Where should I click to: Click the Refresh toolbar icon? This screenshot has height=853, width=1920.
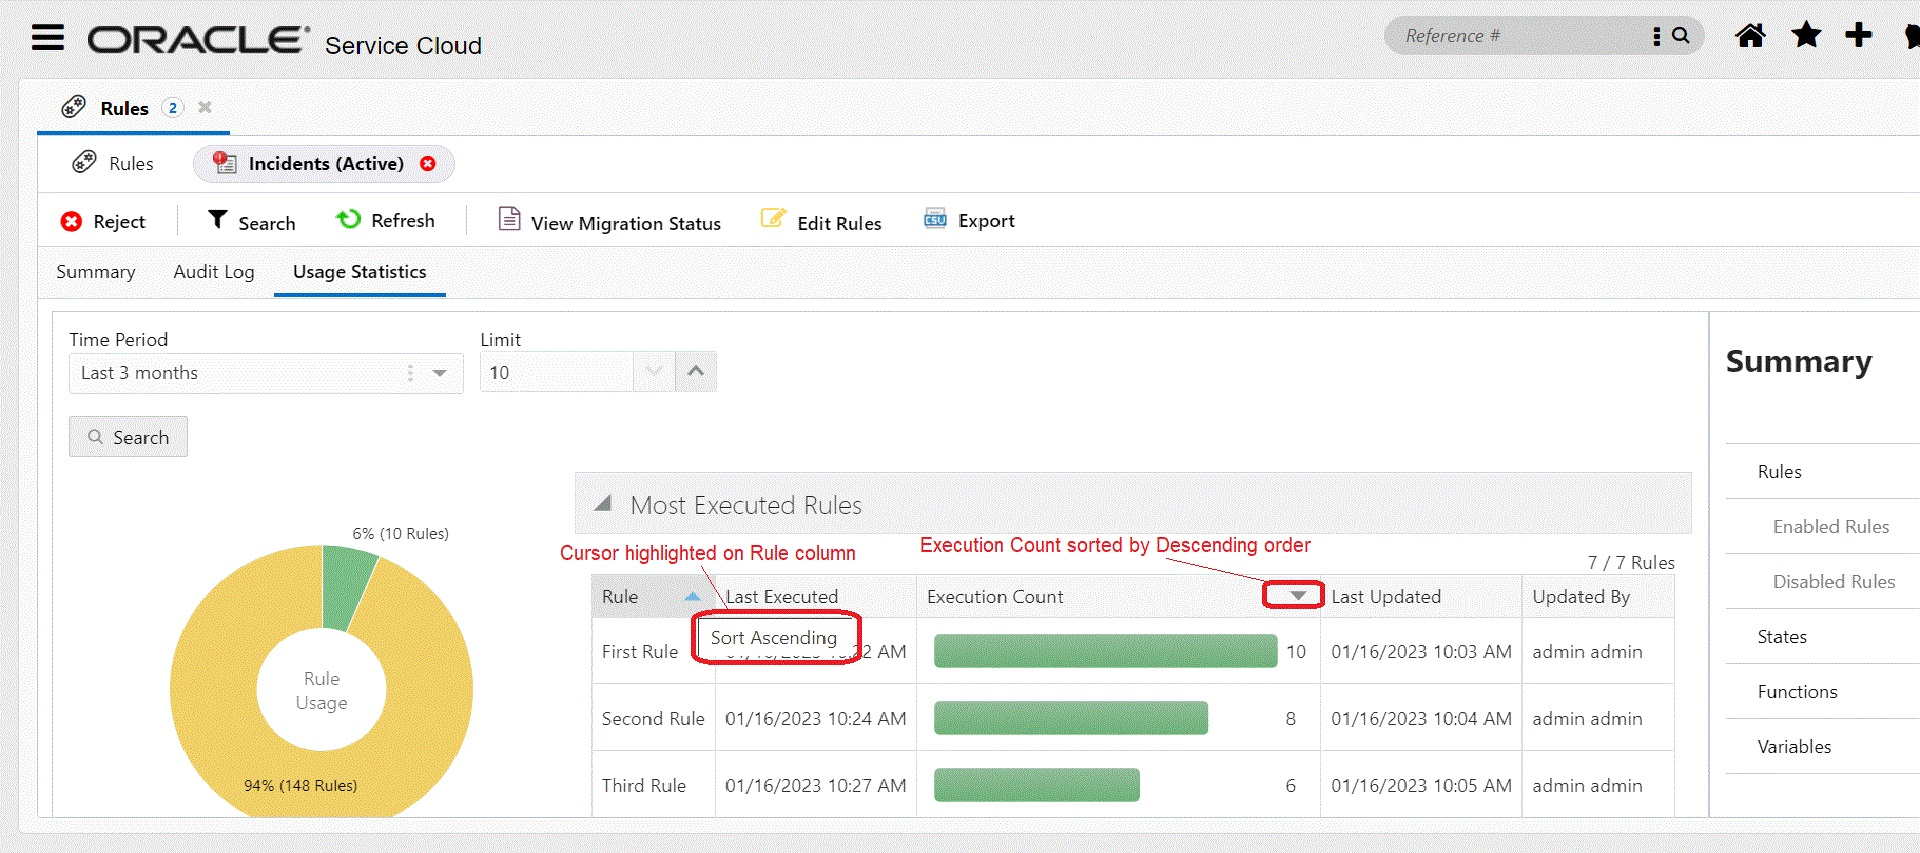coord(348,220)
